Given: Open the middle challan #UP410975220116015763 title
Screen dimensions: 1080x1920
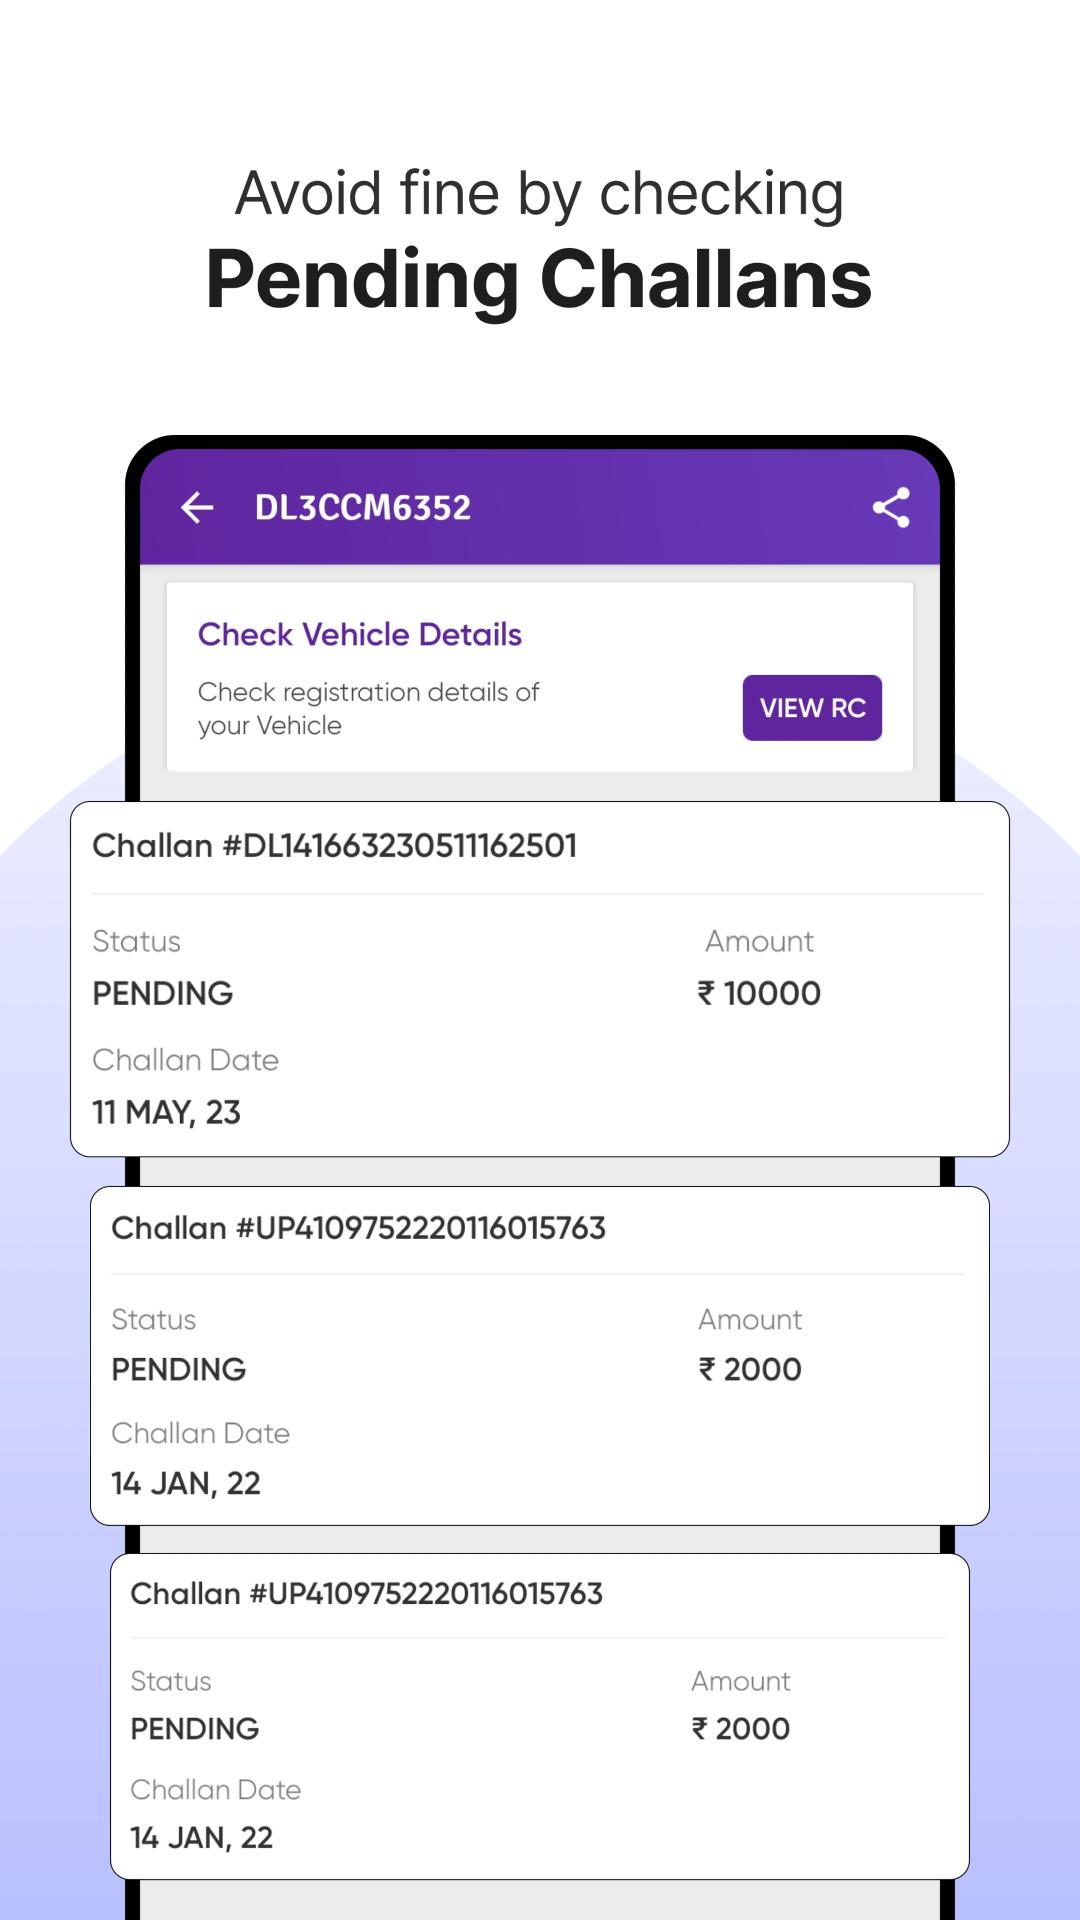Looking at the screenshot, I should click(359, 1228).
